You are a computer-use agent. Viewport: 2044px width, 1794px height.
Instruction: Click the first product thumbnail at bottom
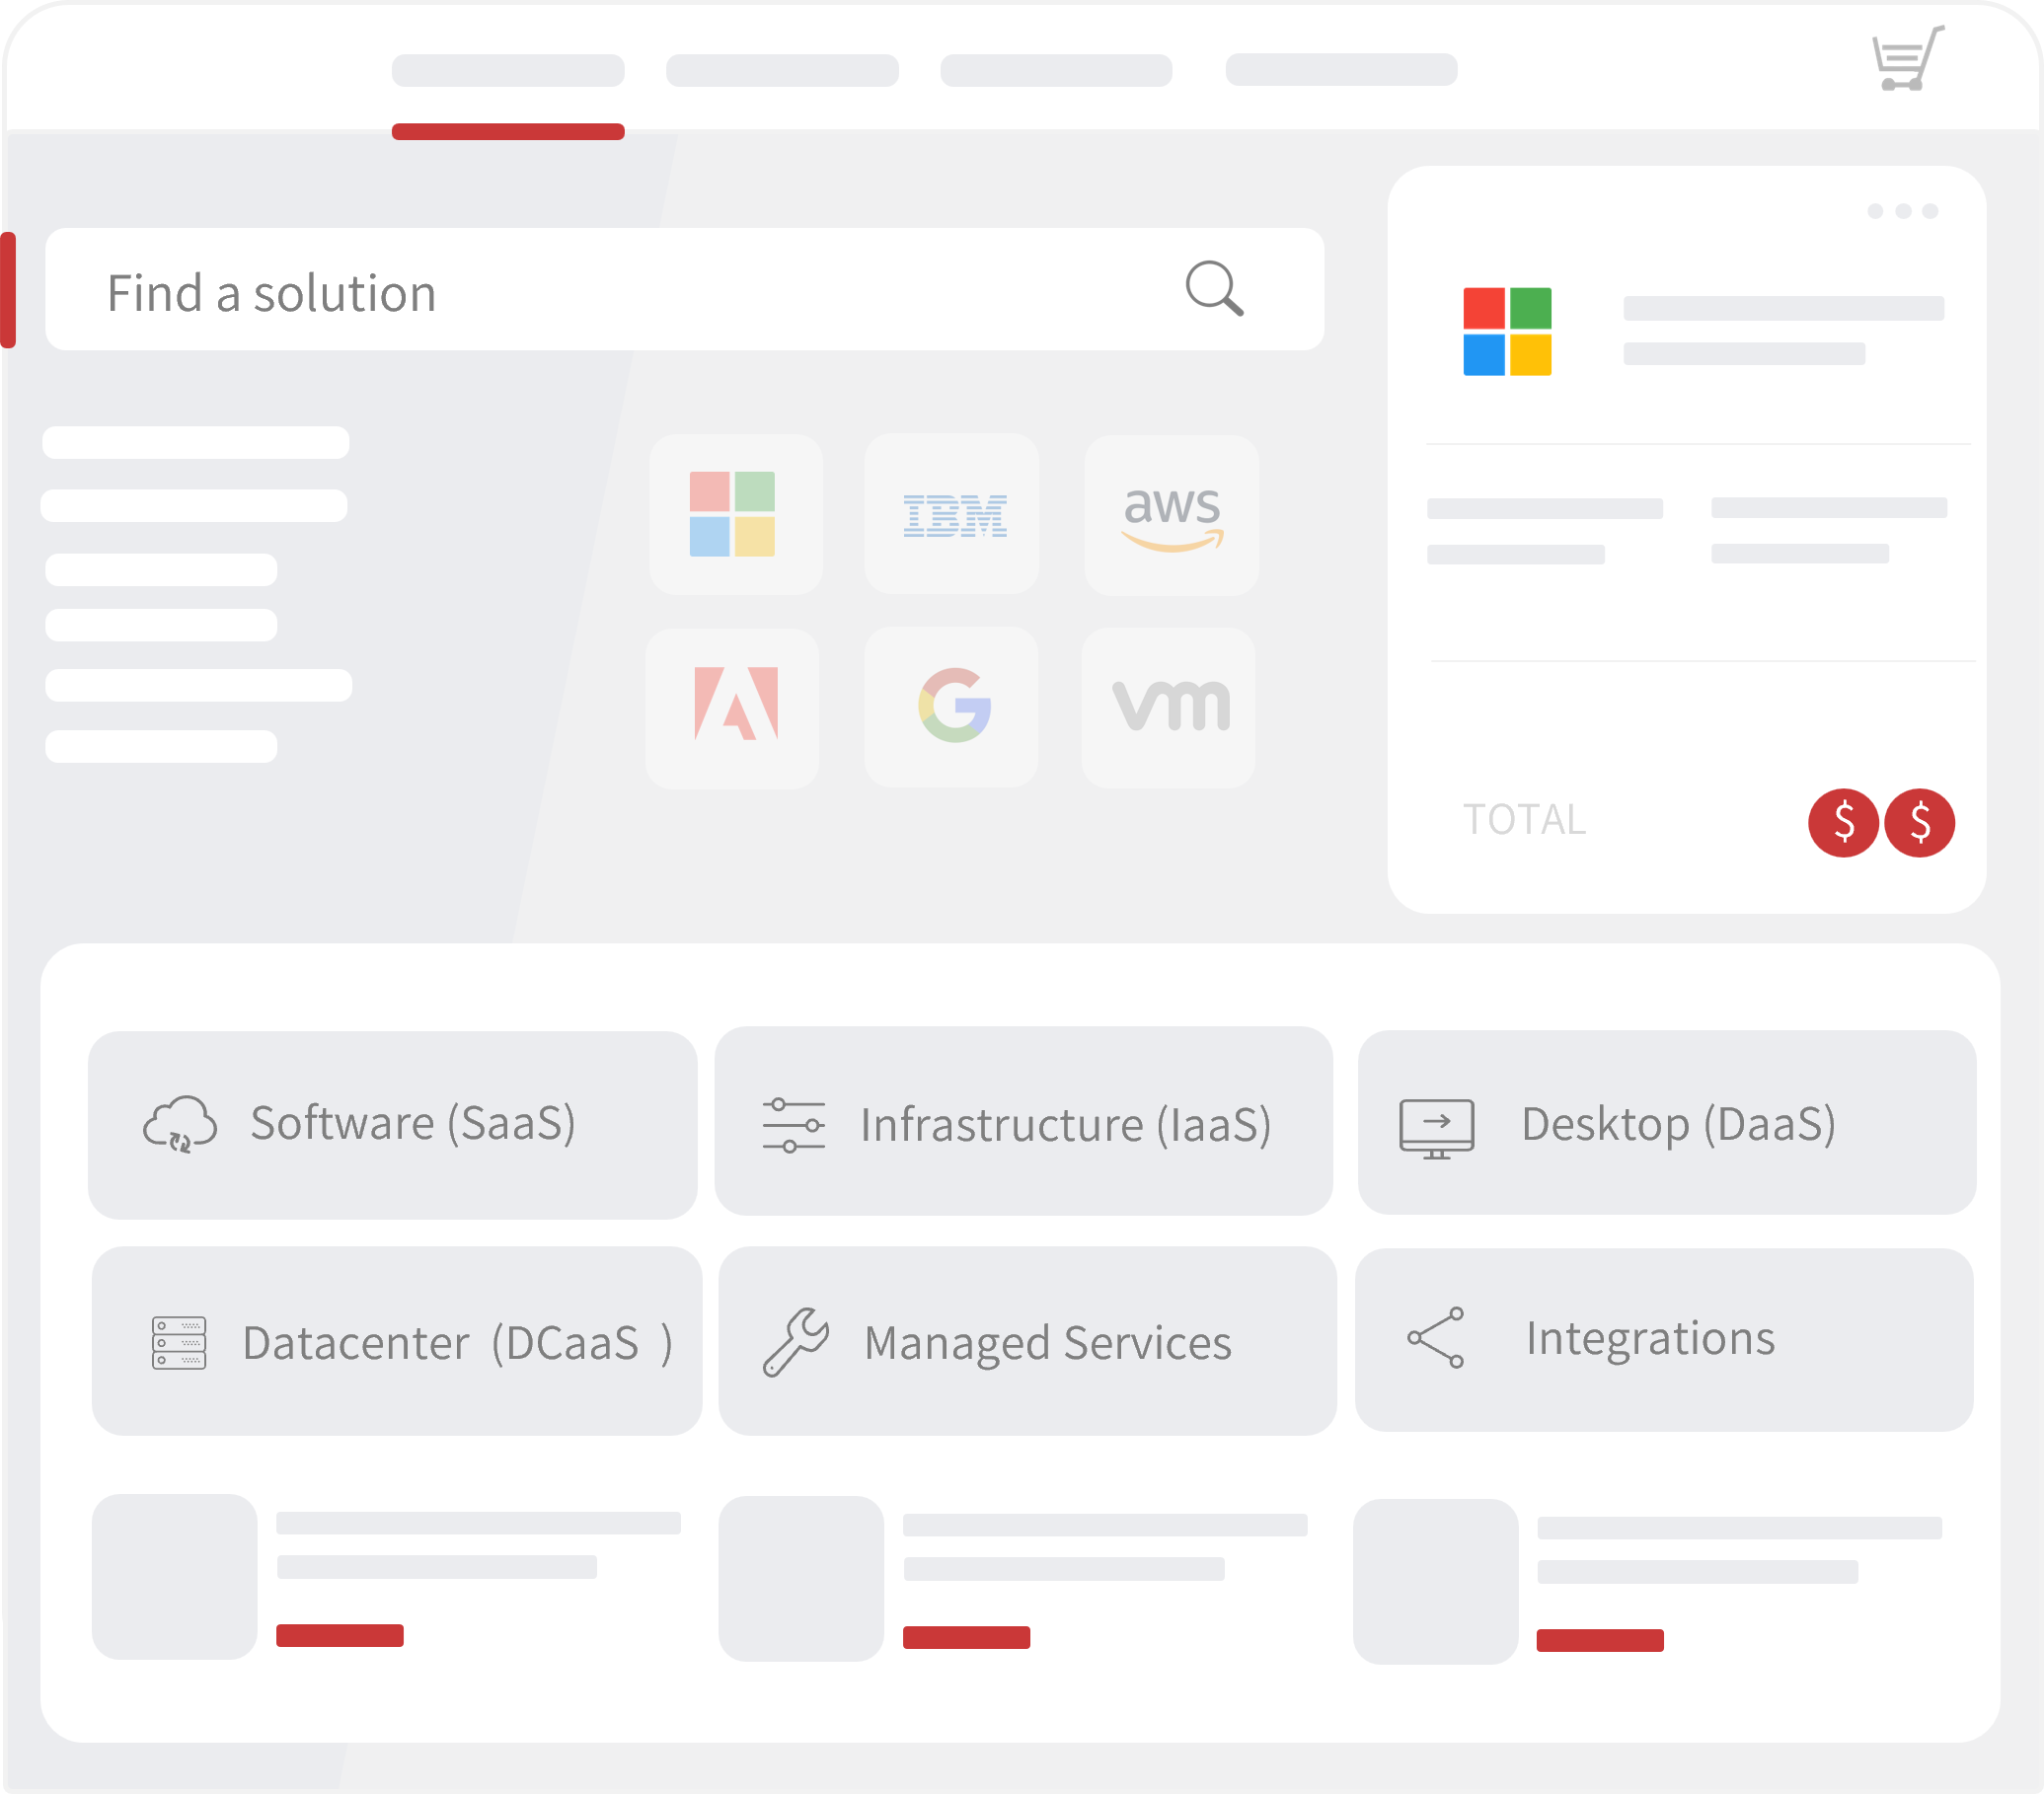175,1577
